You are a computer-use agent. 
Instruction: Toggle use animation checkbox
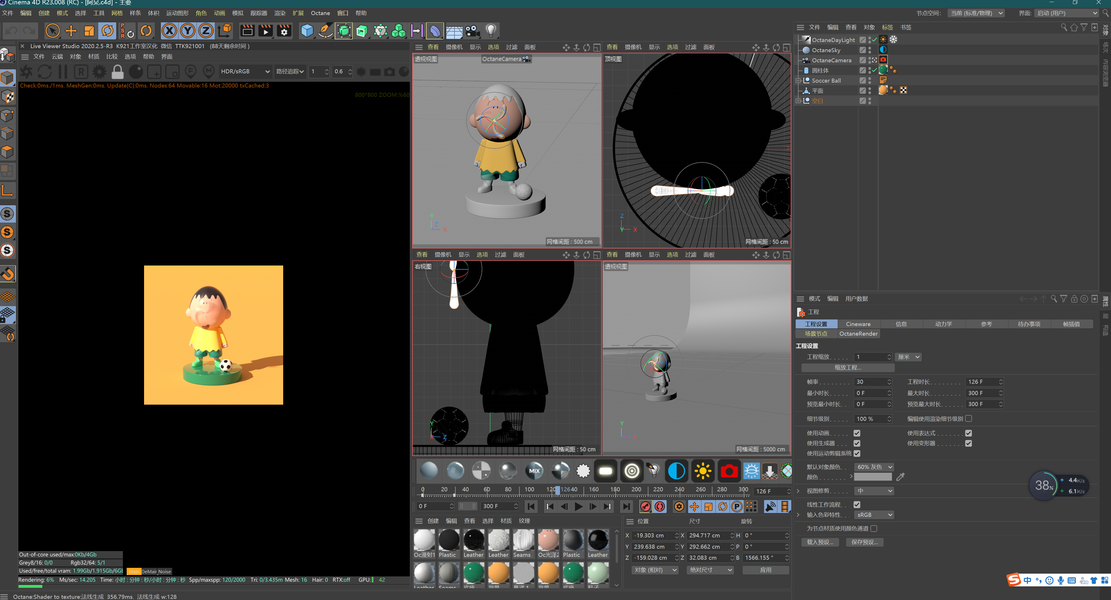click(857, 433)
